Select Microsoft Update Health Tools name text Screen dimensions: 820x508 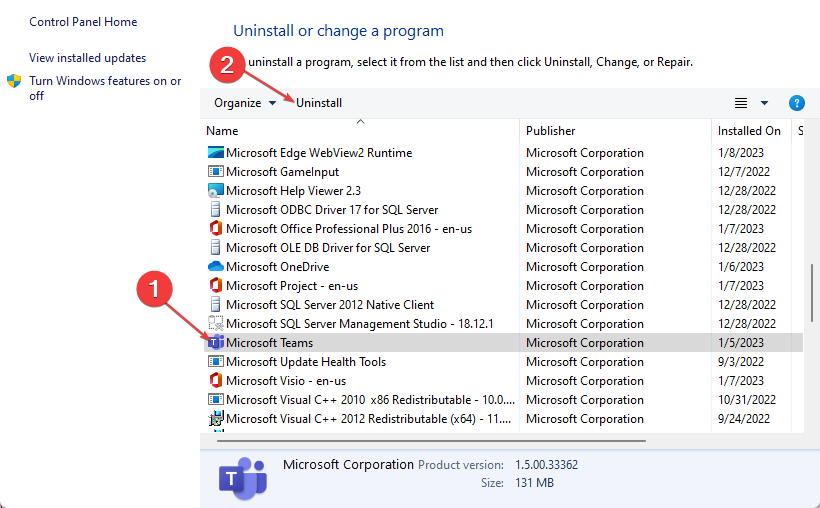[x=306, y=362]
